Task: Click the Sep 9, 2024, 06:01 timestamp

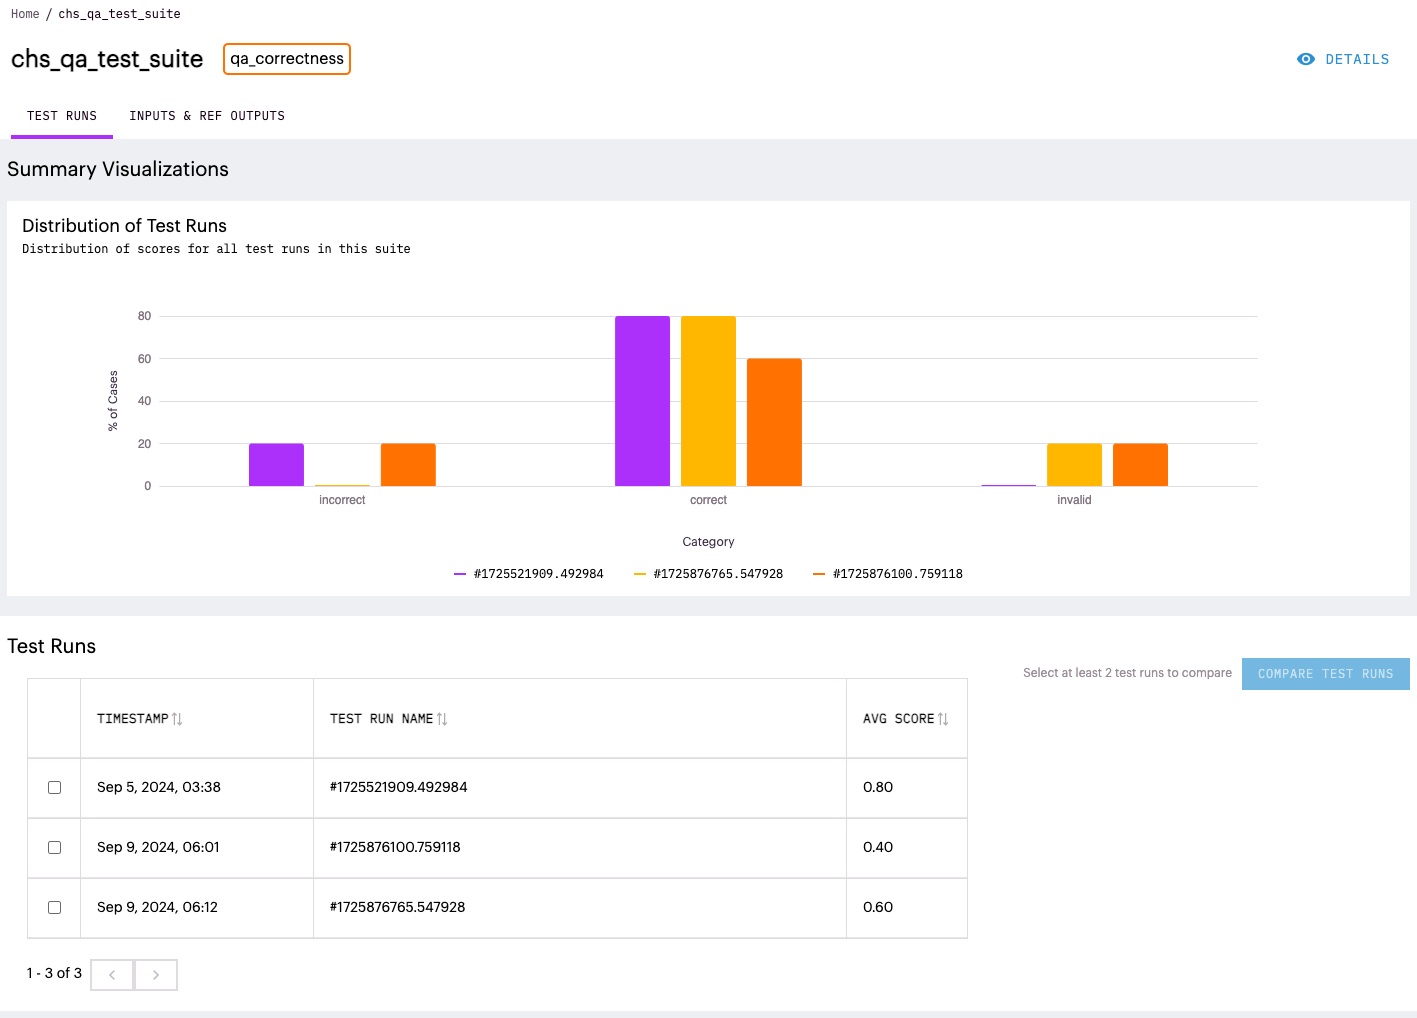Action: click(x=158, y=847)
